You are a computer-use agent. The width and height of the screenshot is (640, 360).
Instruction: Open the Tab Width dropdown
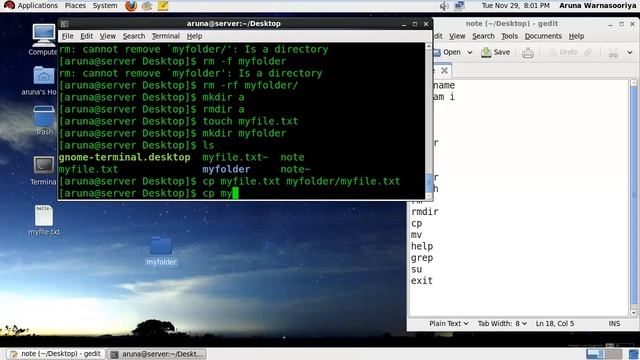pyautogui.click(x=502, y=323)
